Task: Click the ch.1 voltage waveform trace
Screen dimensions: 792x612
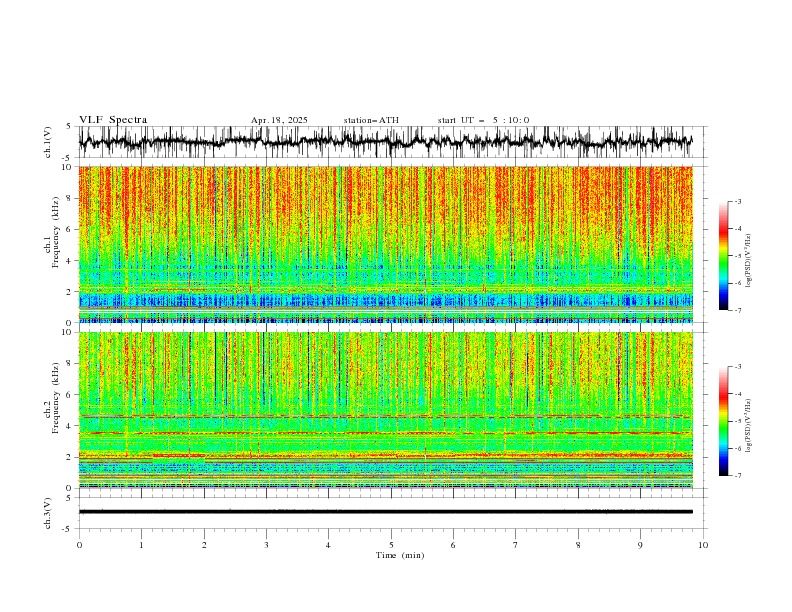Action: pyautogui.click(x=385, y=142)
